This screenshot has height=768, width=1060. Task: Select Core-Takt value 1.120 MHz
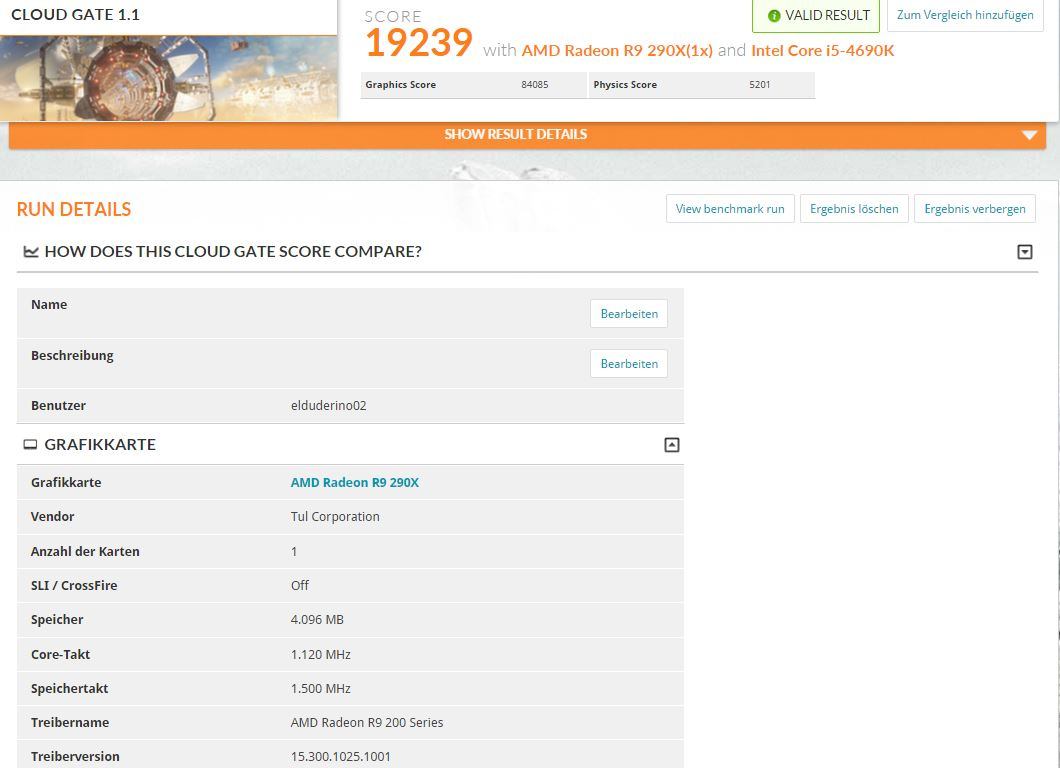(x=320, y=654)
